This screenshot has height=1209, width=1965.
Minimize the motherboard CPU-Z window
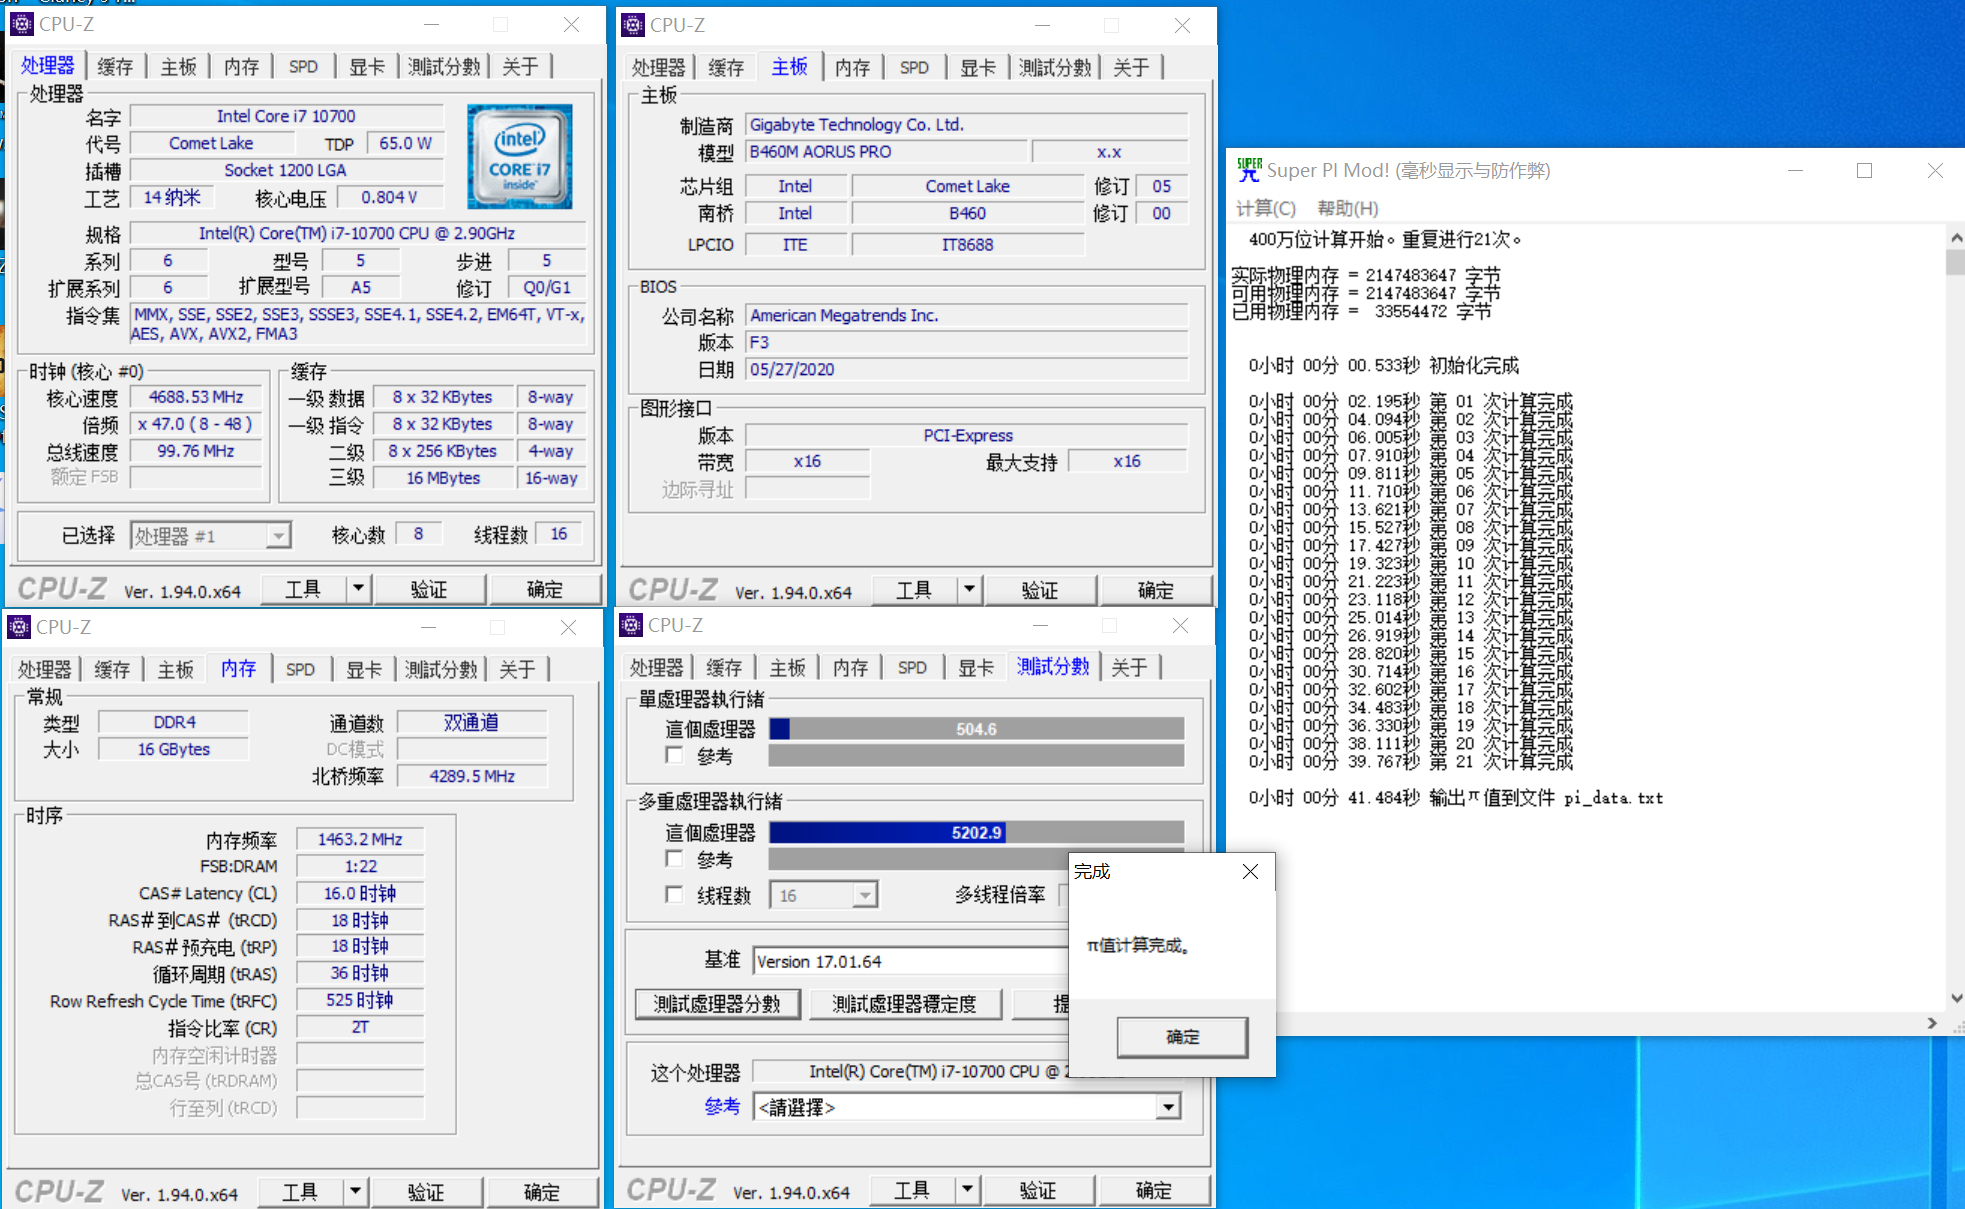tap(1042, 25)
